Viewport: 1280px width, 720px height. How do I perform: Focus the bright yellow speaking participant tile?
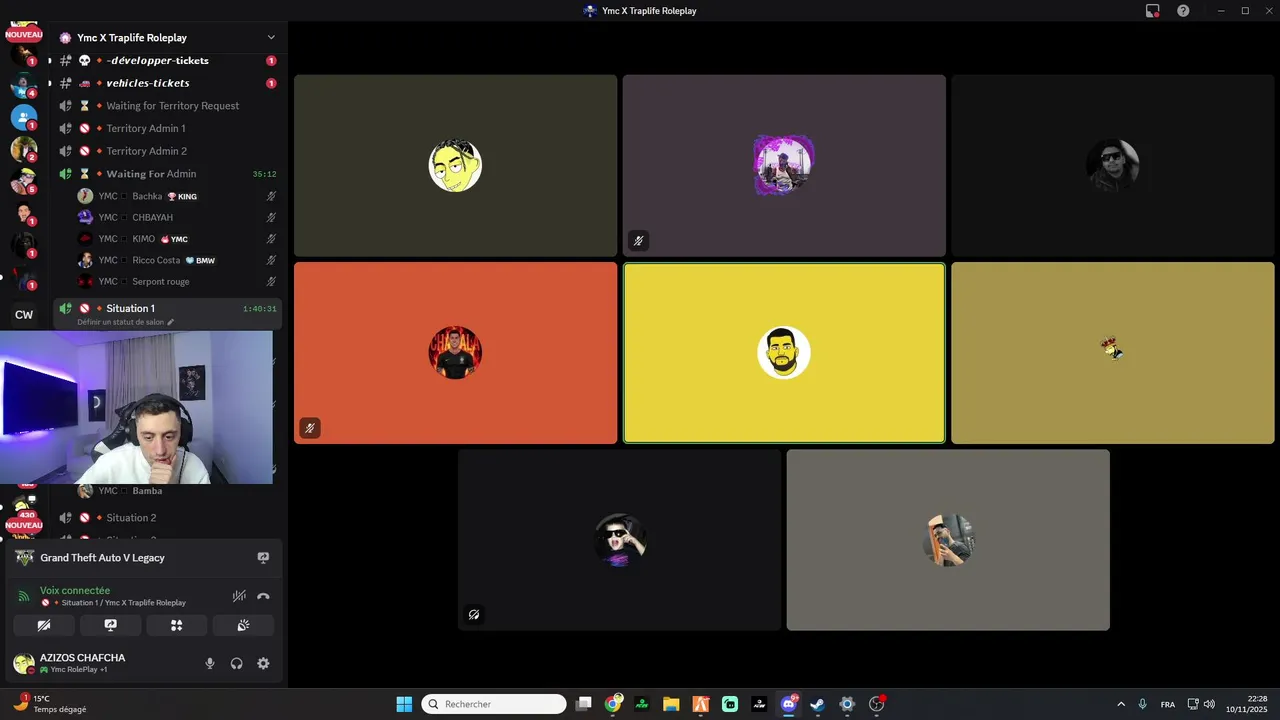784,353
